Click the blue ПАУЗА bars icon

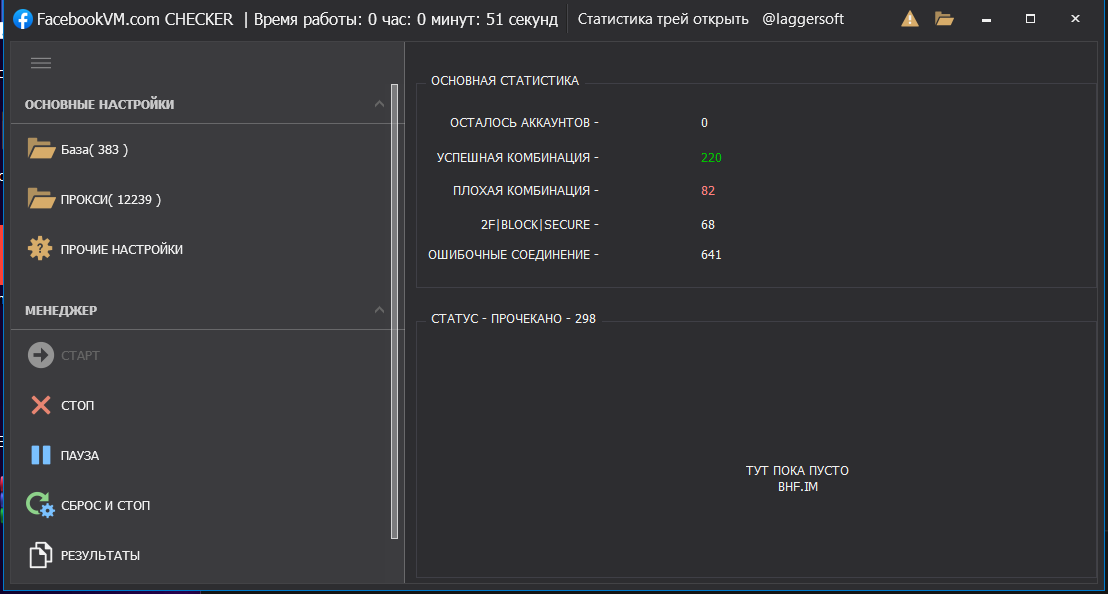(41, 455)
